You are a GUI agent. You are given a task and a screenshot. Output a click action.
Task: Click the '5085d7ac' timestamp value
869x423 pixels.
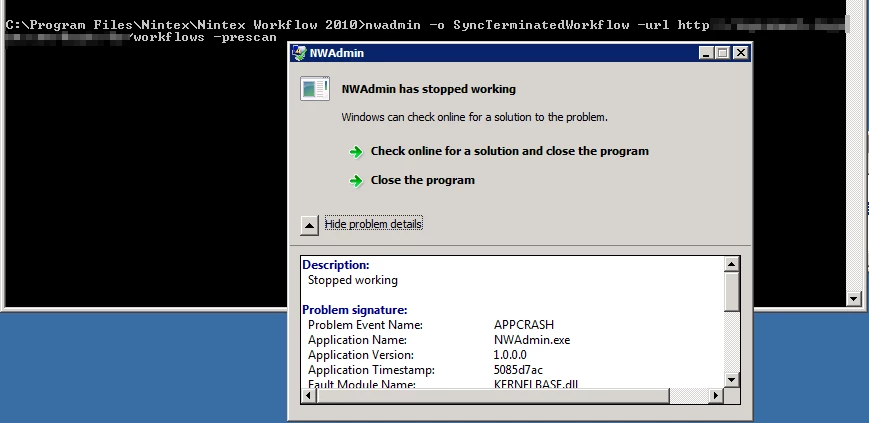click(x=518, y=370)
